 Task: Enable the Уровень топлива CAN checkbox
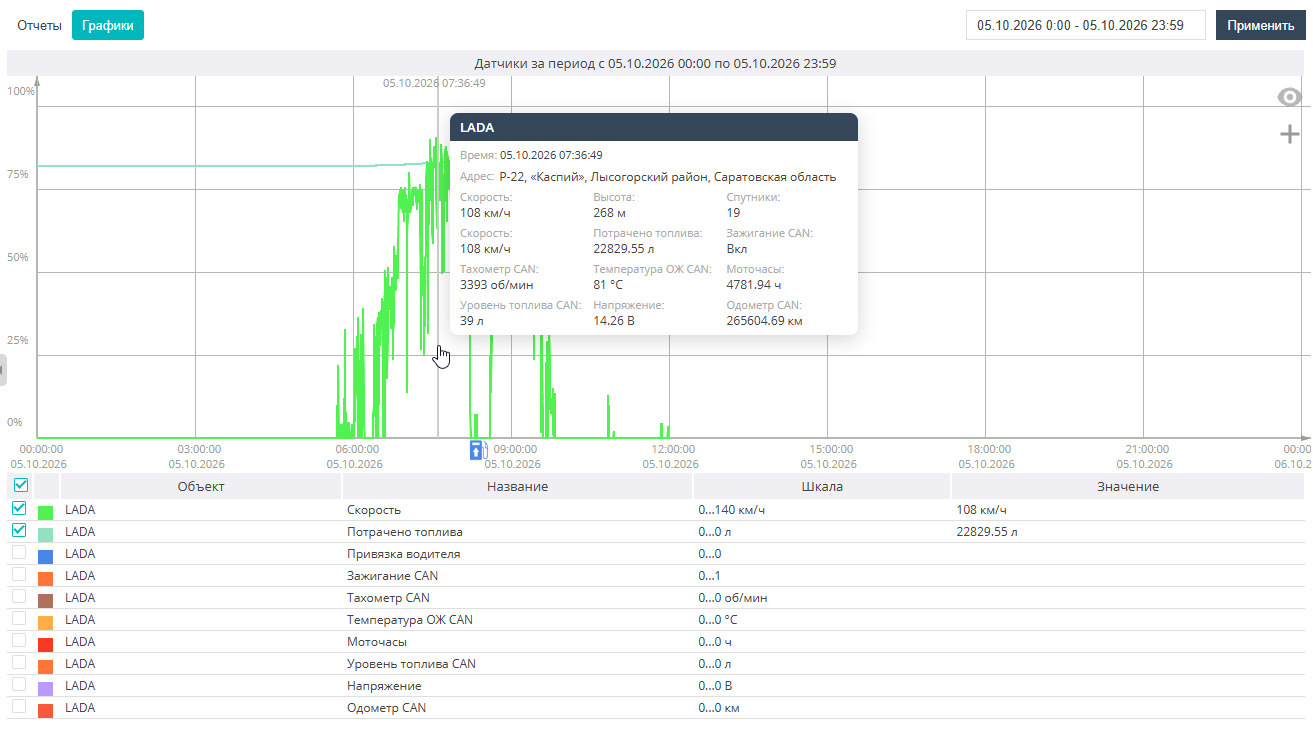coord(19,662)
